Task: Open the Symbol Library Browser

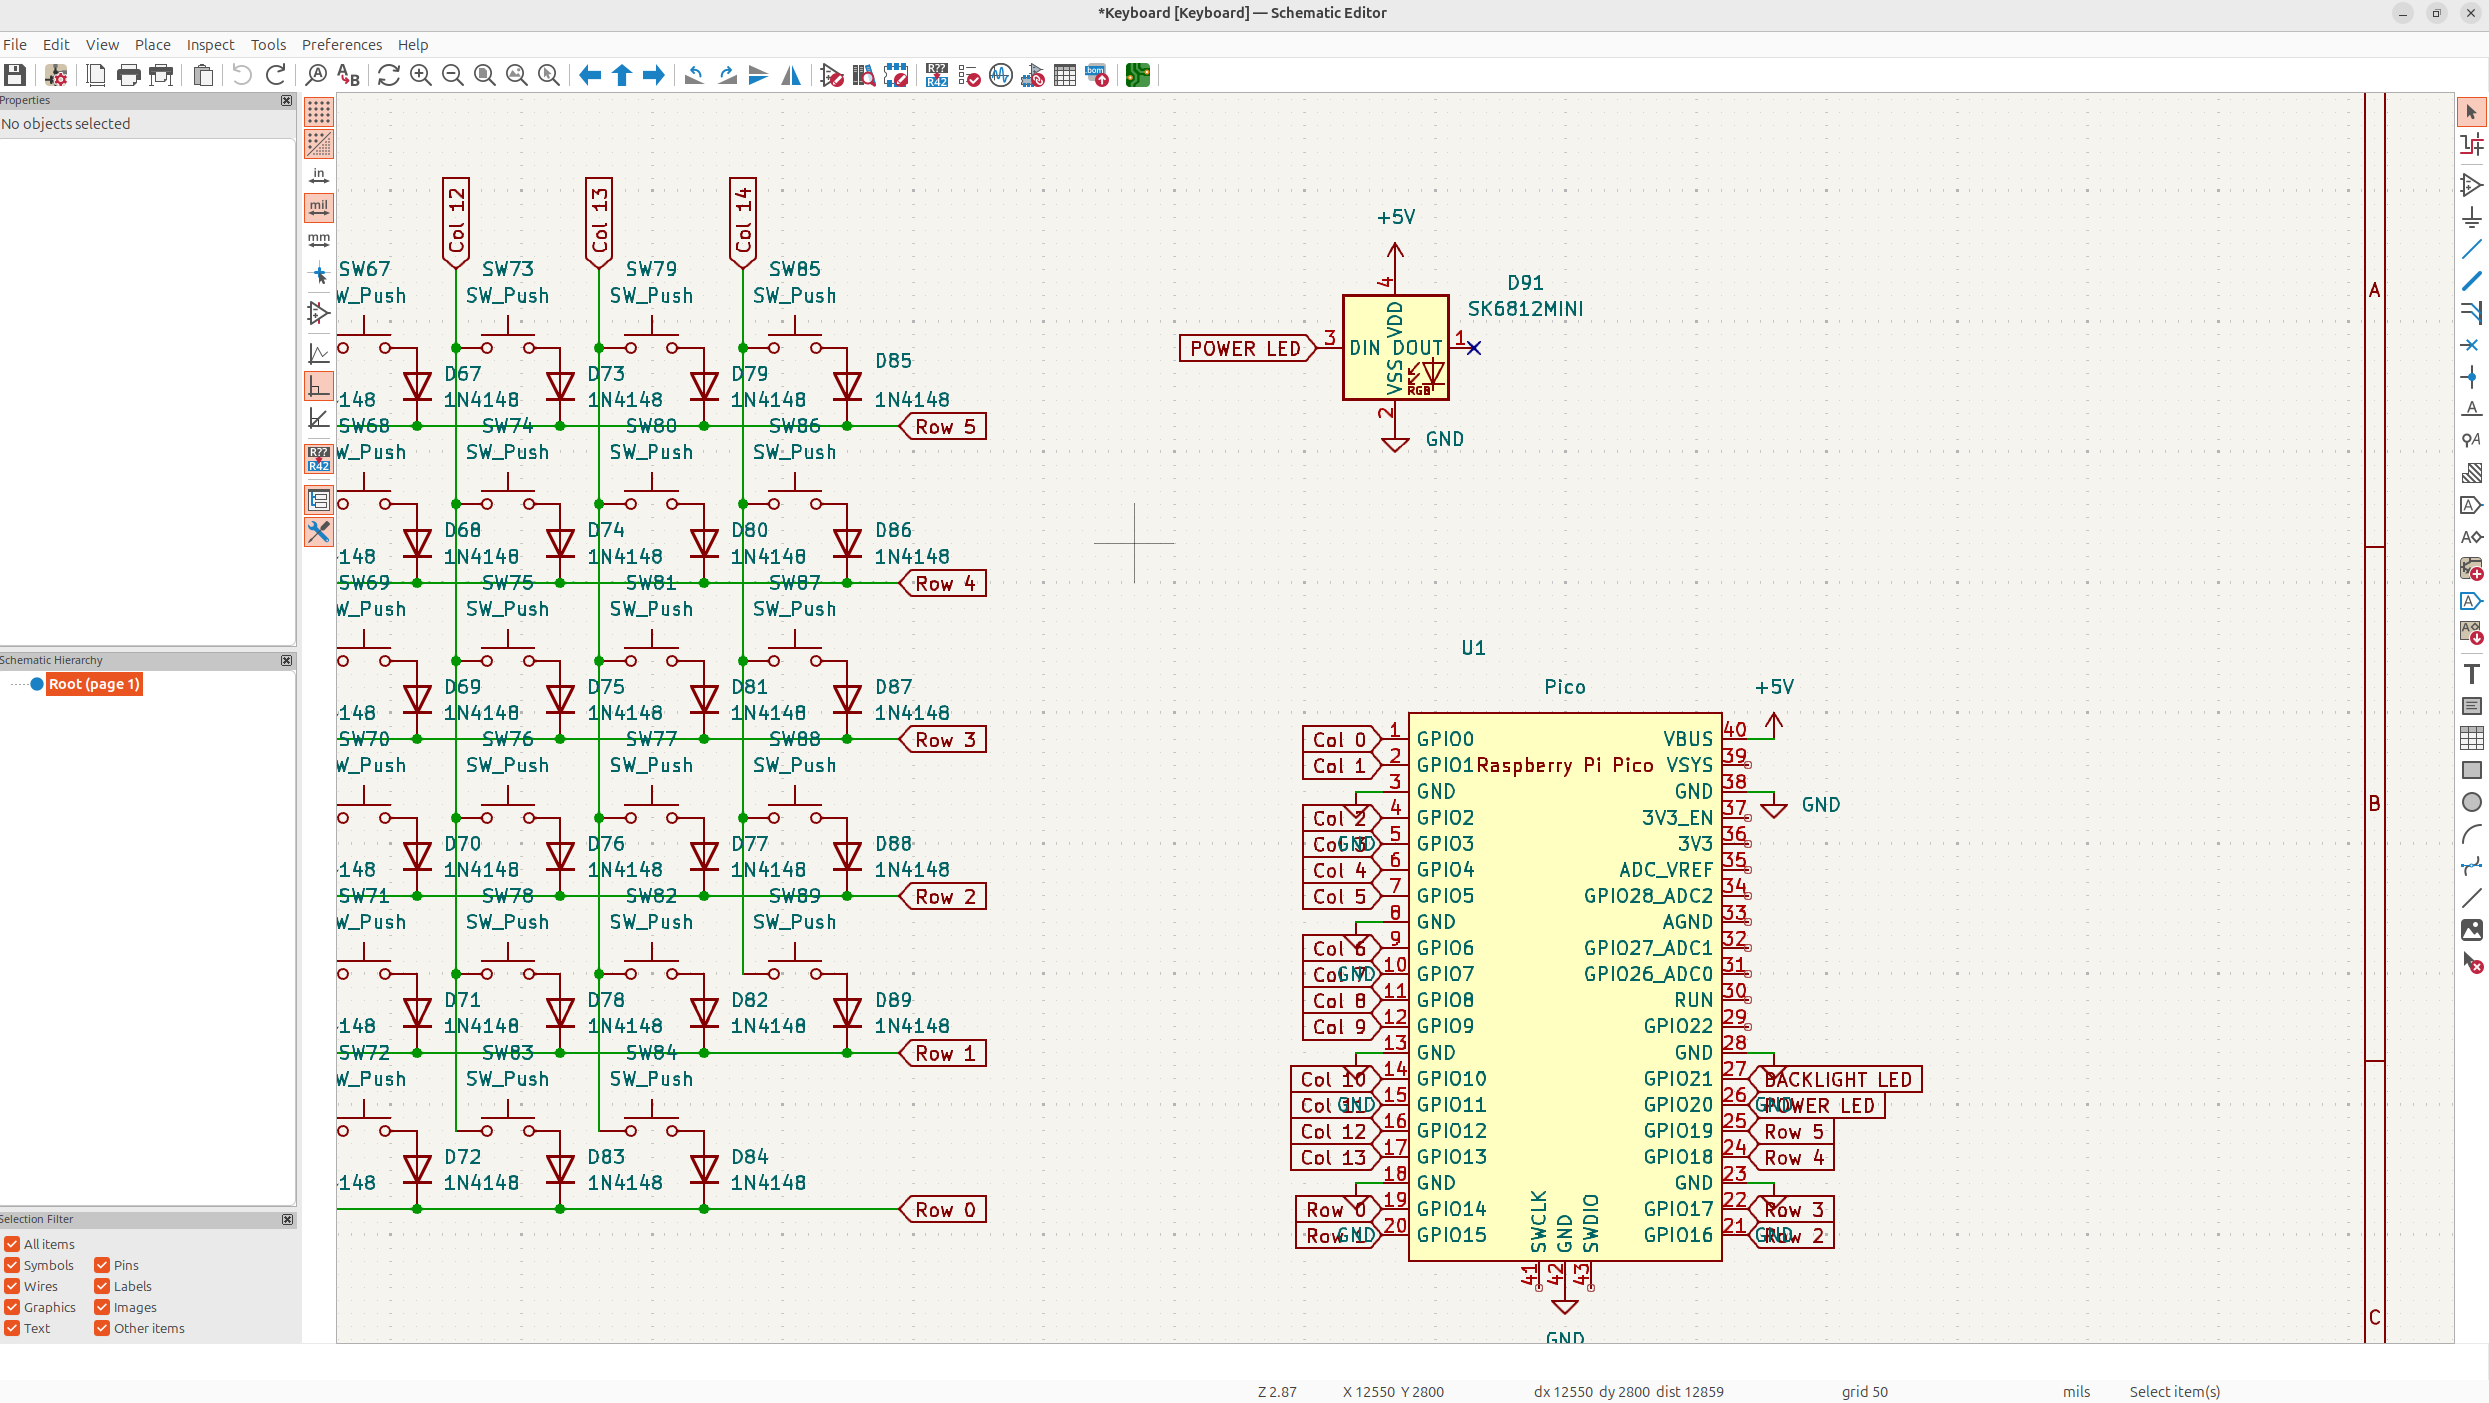Action: pos(864,75)
